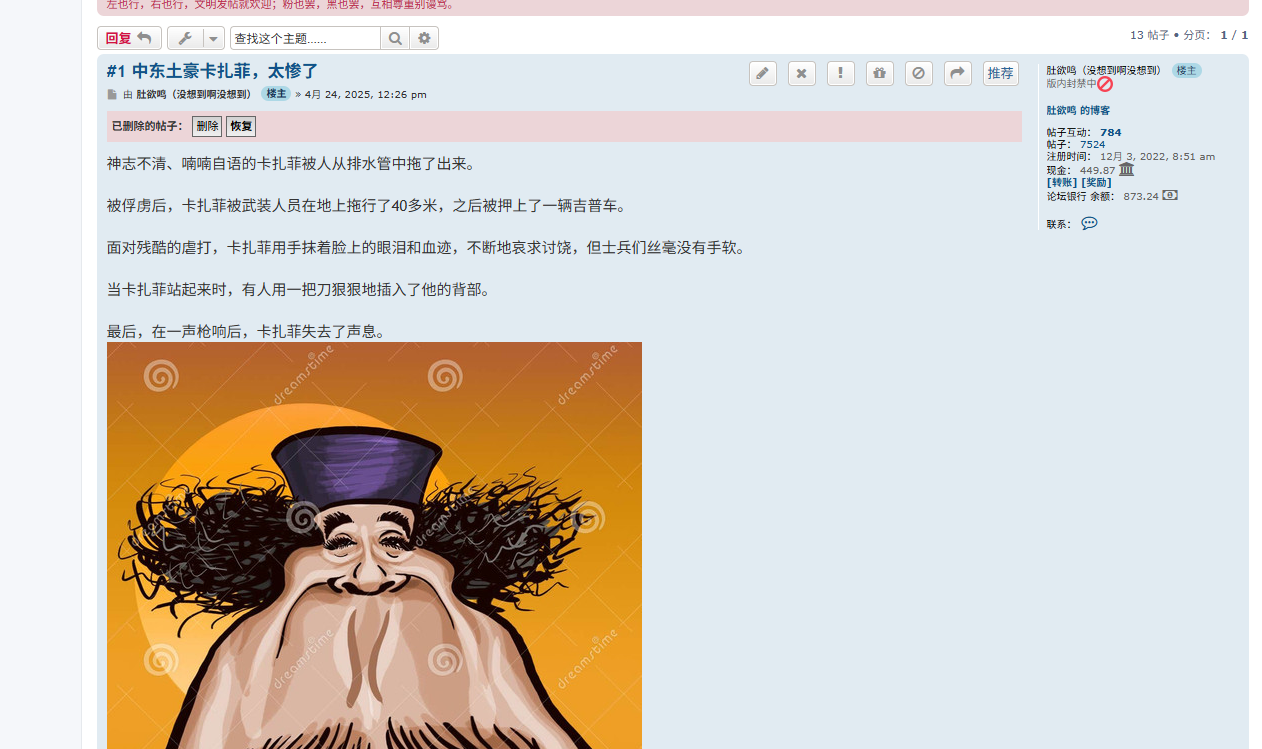Click the speech bubble contact icon
1262x749 pixels.
tap(1089, 223)
